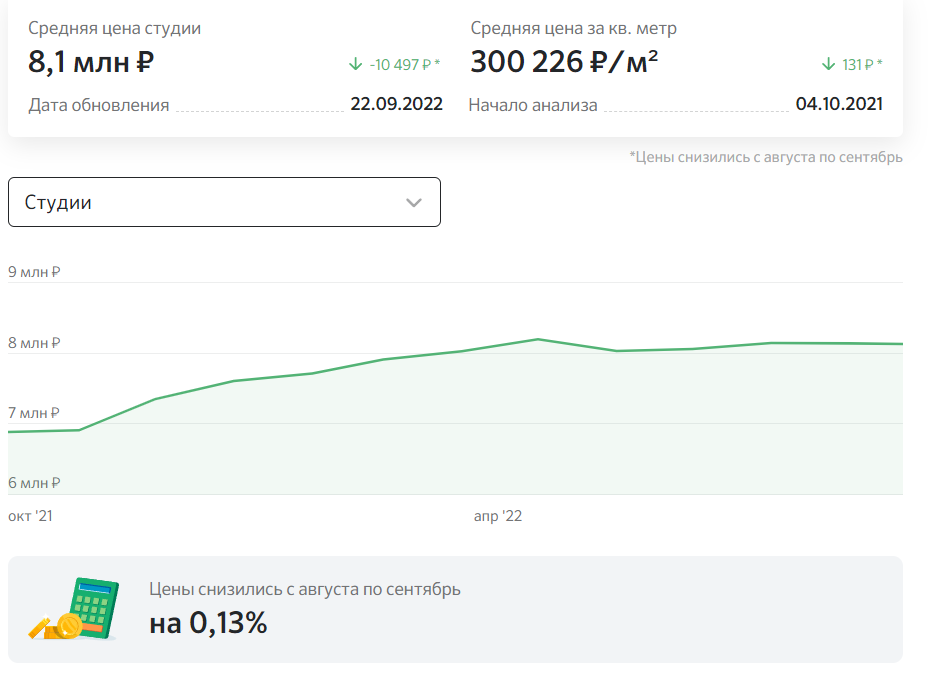
Task: Click the 'на 0,13%' price change figure
Action: [208, 624]
